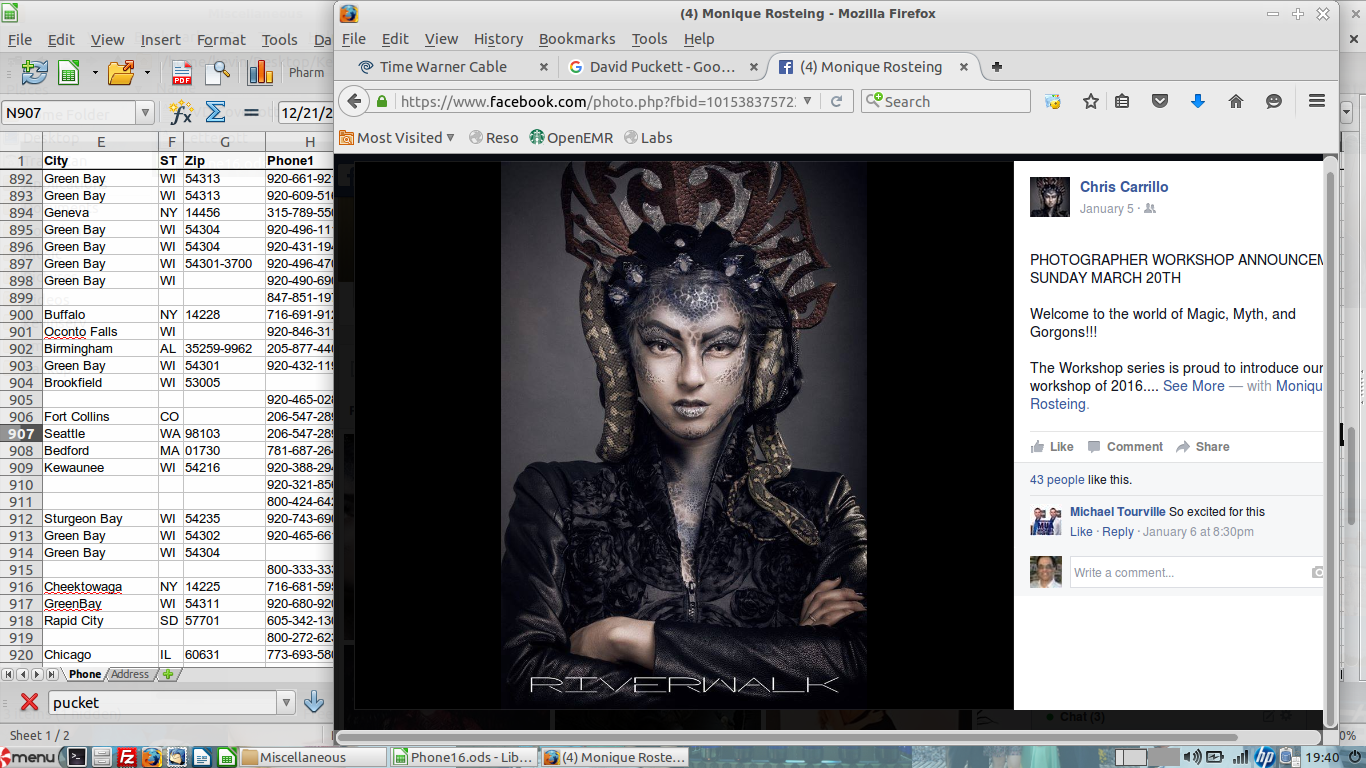
Task: Click the Open folder icon in LibreOffice toolbar
Action: [121, 72]
